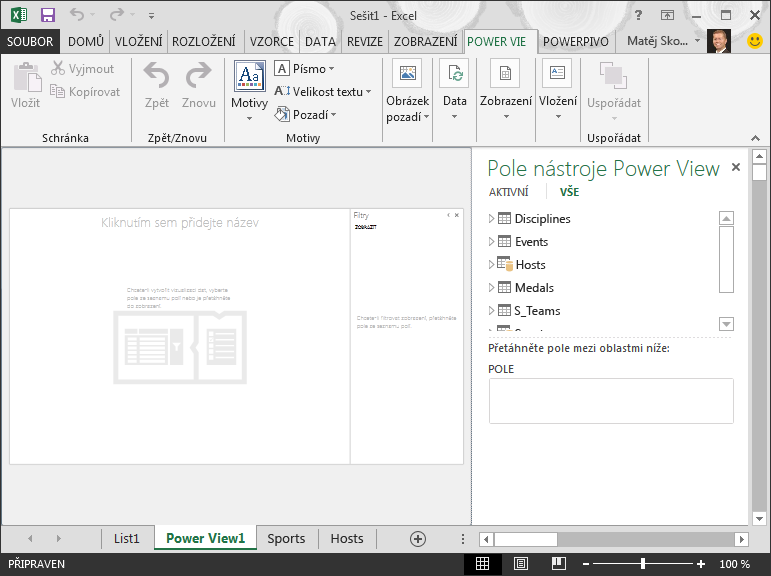Expand the Events table
Viewport: 771px width, 576px height.
[x=491, y=242]
